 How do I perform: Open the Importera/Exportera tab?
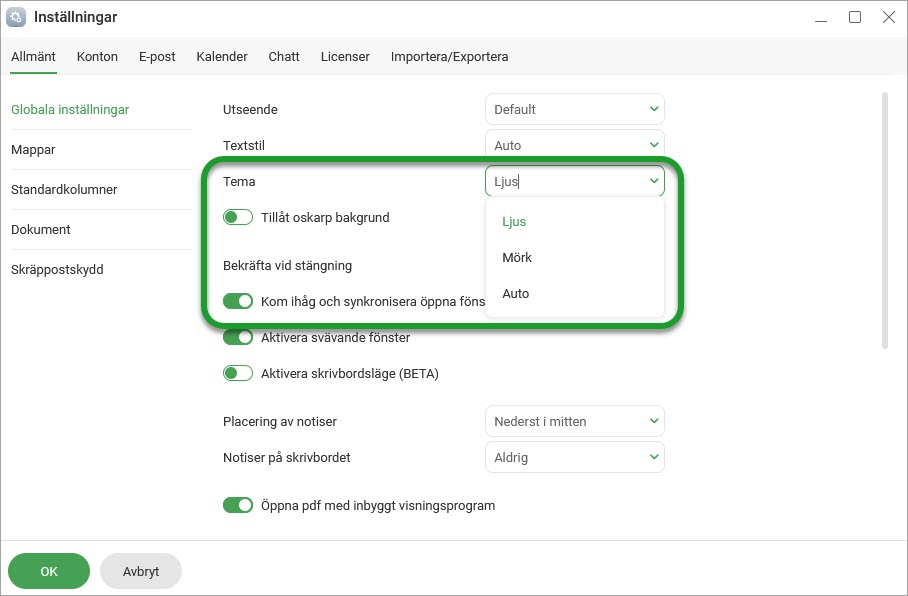[x=449, y=57]
